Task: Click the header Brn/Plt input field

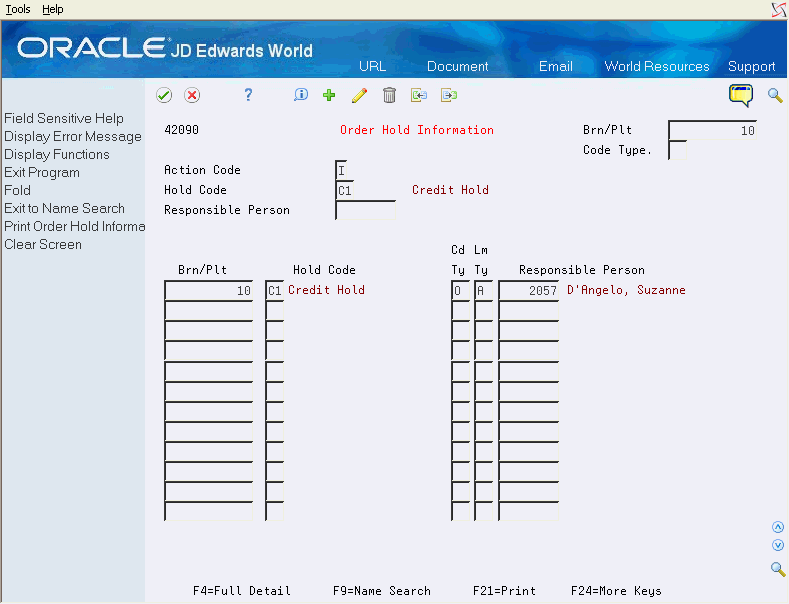Action: coord(713,130)
